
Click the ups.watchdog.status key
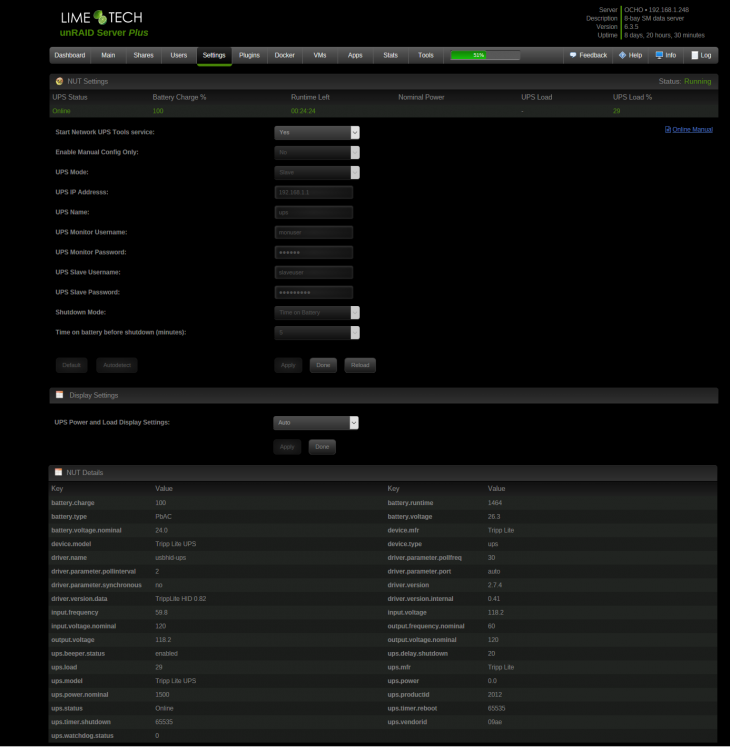(82, 736)
